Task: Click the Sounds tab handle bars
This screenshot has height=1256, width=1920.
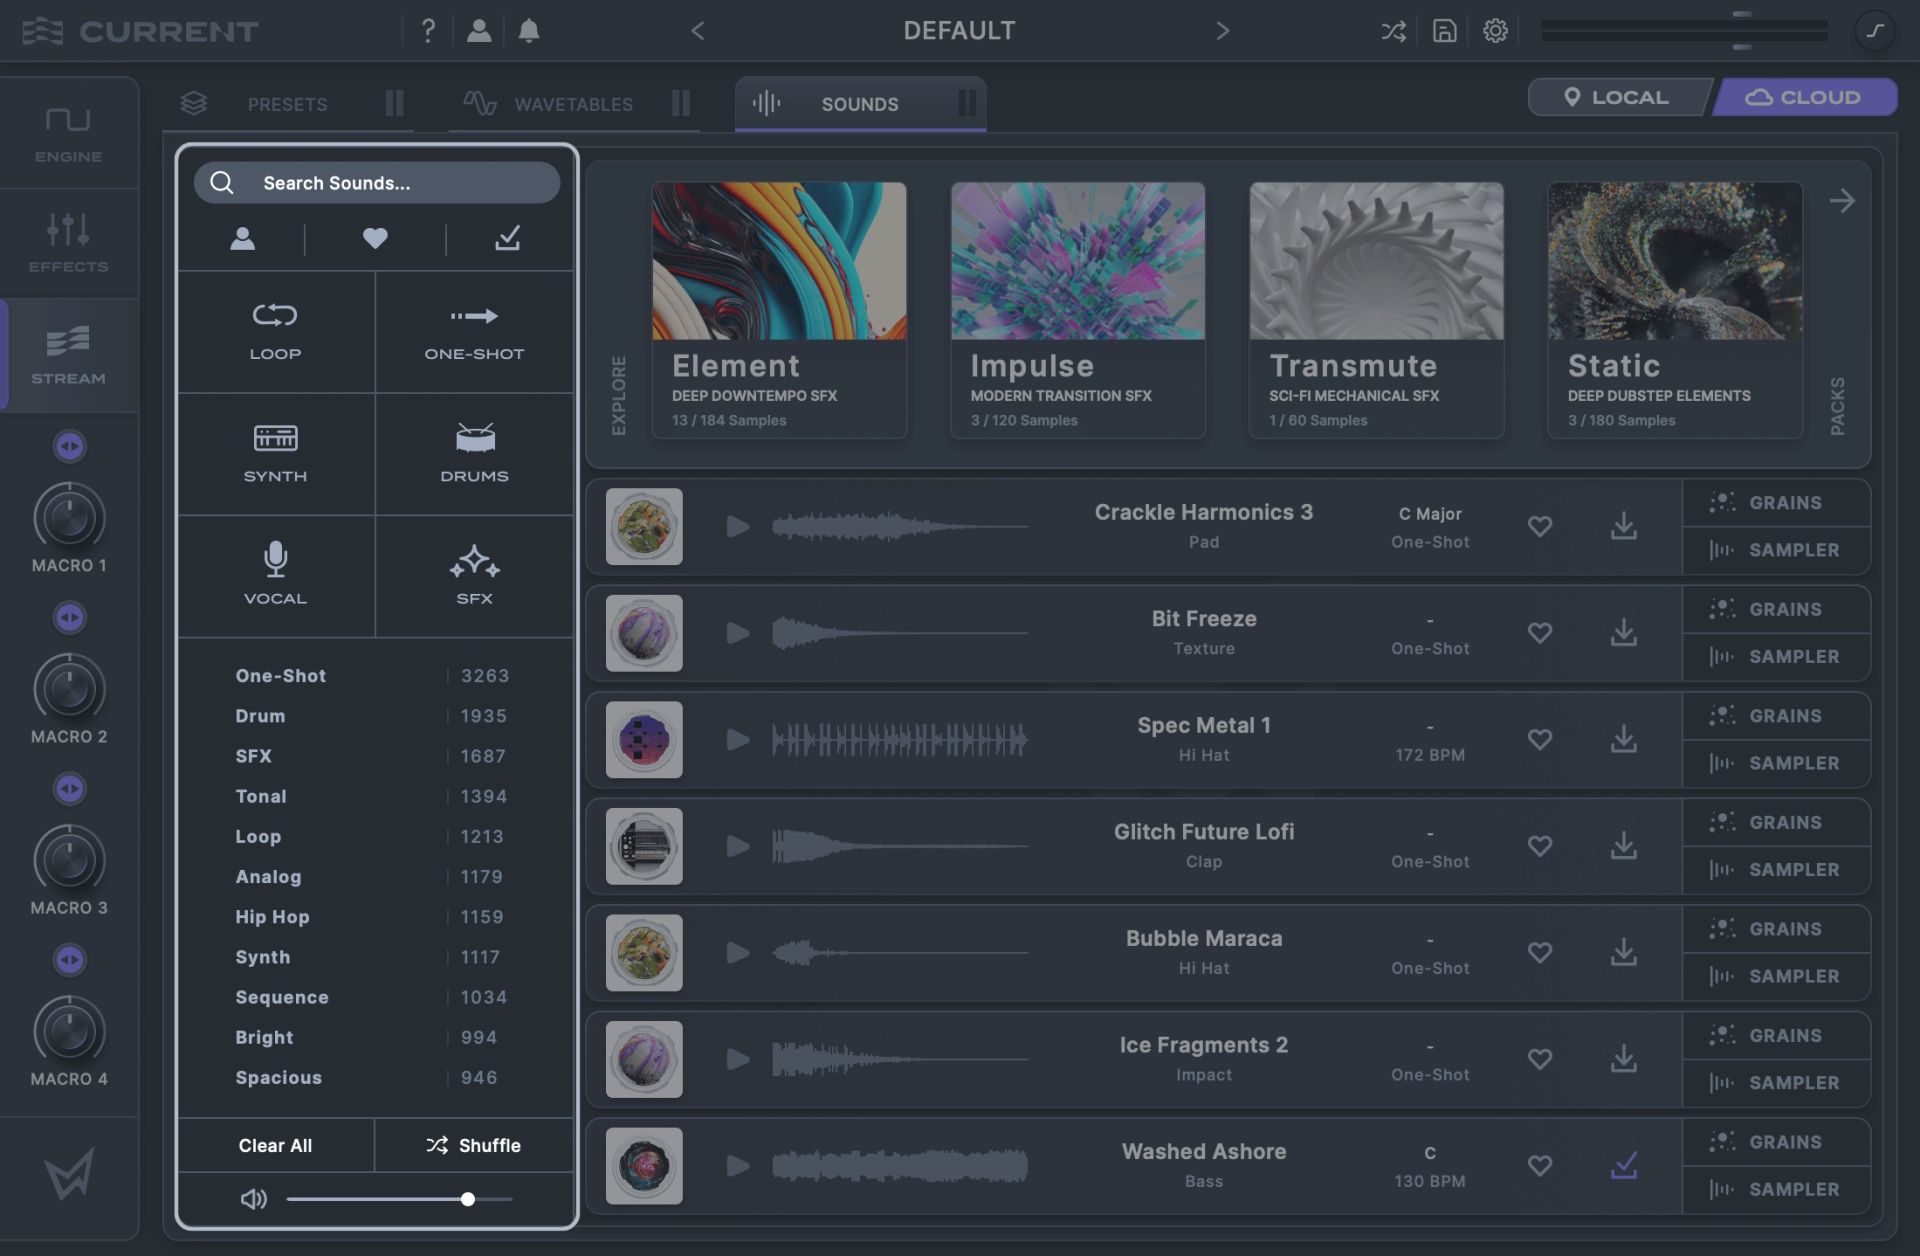Action: click(x=967, y=103)
